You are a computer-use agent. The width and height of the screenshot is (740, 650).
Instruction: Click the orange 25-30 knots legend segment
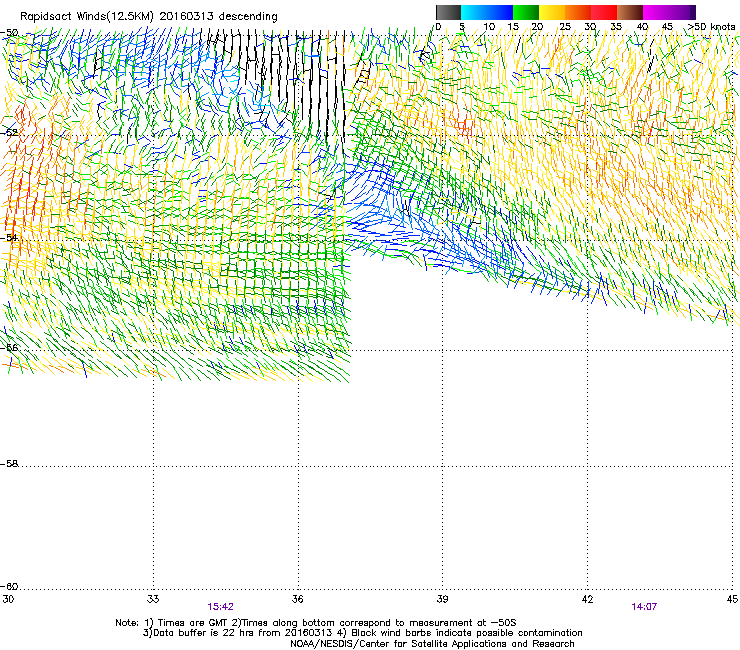578,12
